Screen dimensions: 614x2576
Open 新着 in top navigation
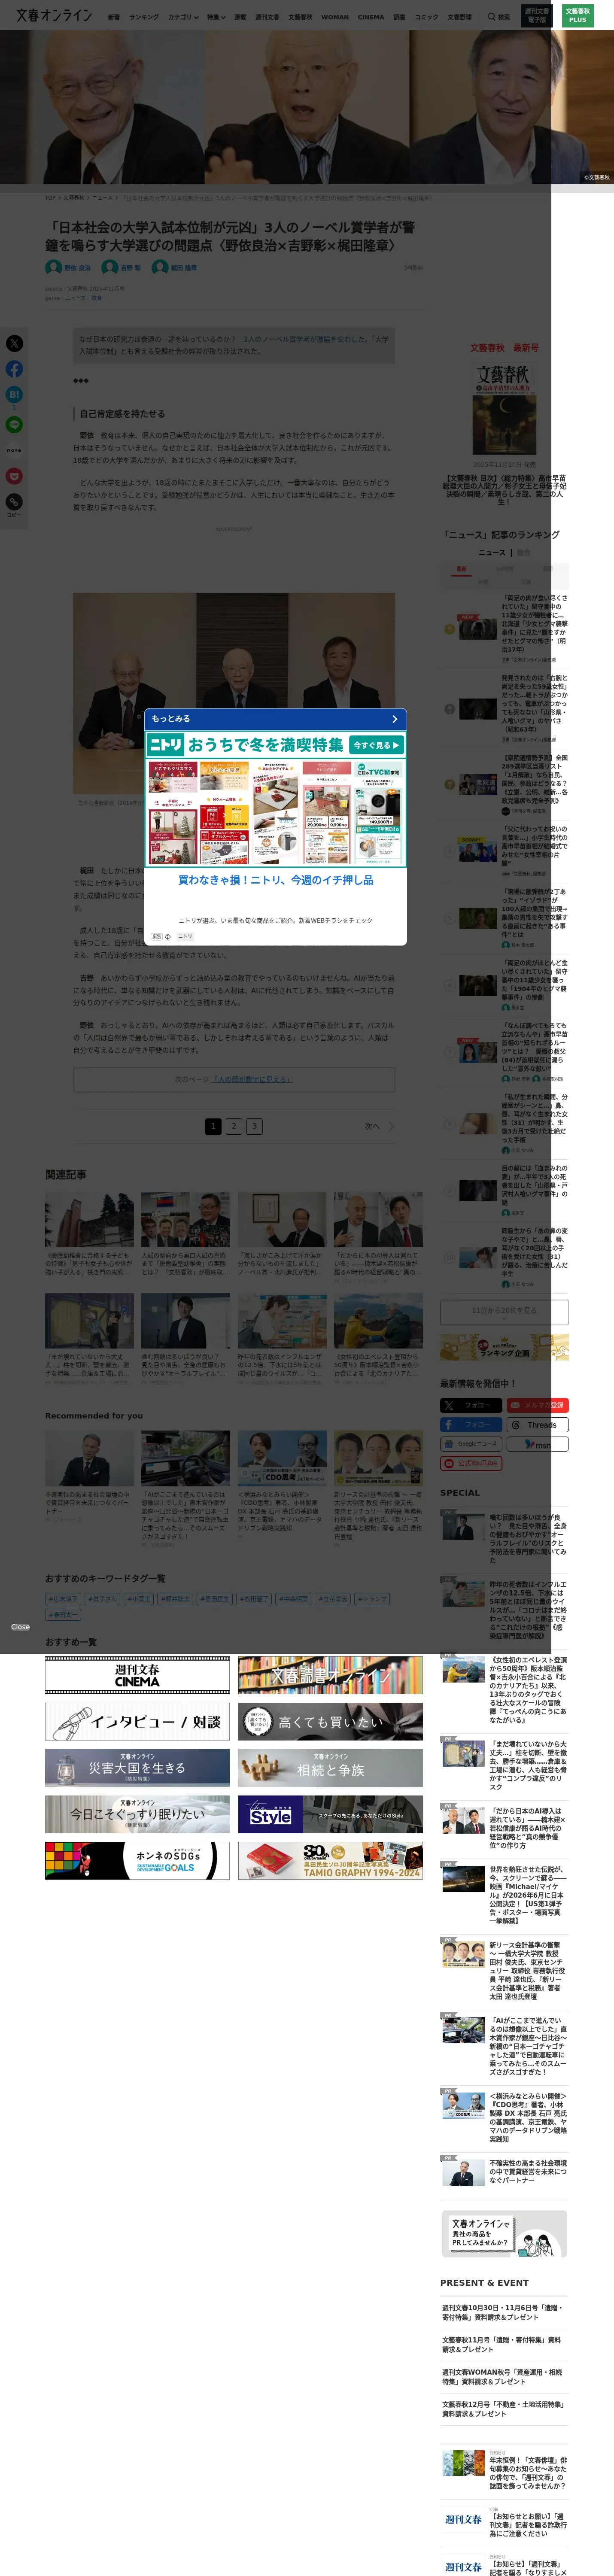pyautogui.click(x=114, y=17)
